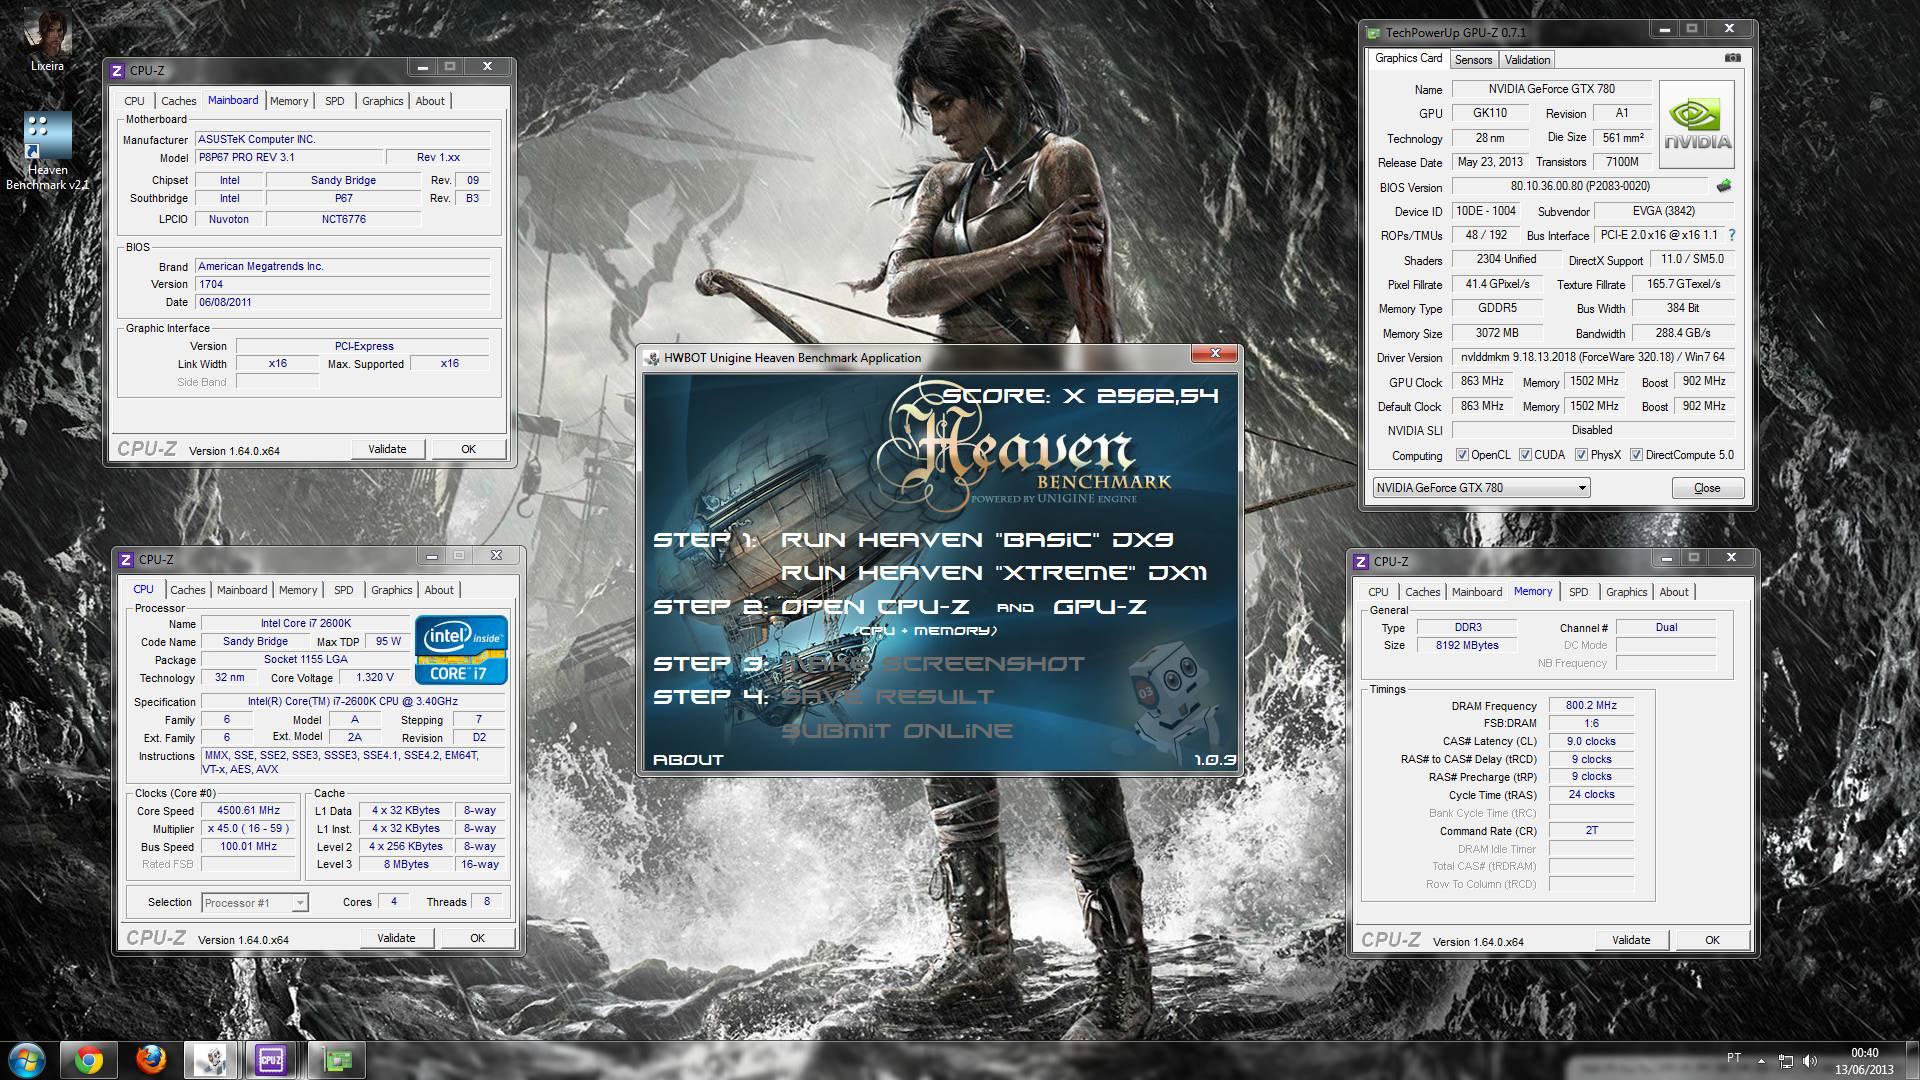Click the PT language indicator

point(1733,1058)
